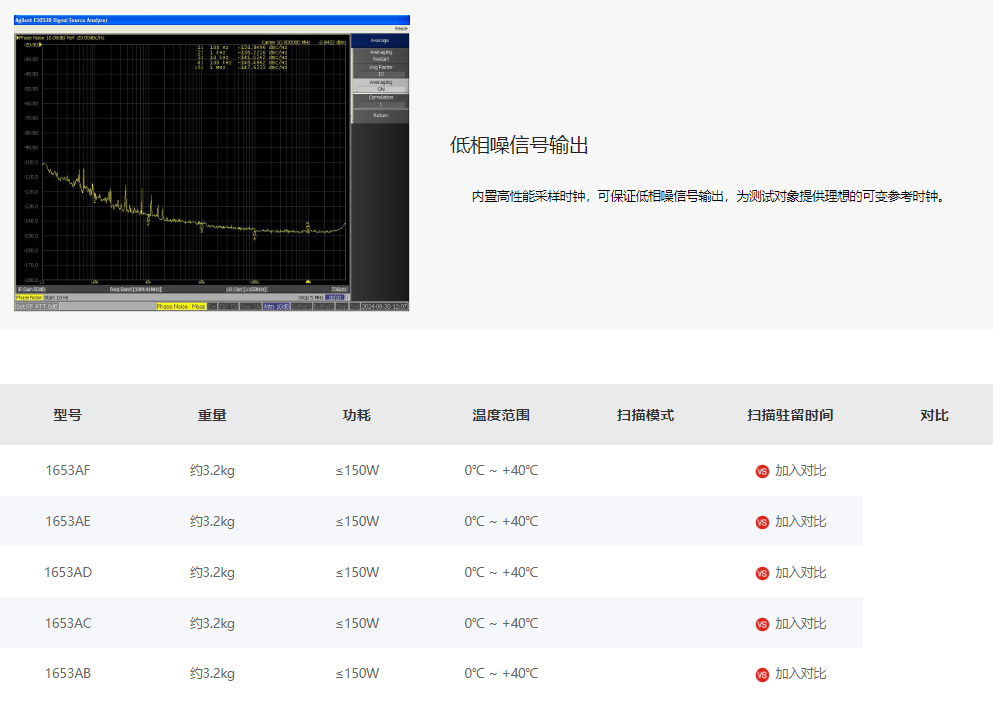Click the red VS icon in the 1653AC row

[762, 624]
